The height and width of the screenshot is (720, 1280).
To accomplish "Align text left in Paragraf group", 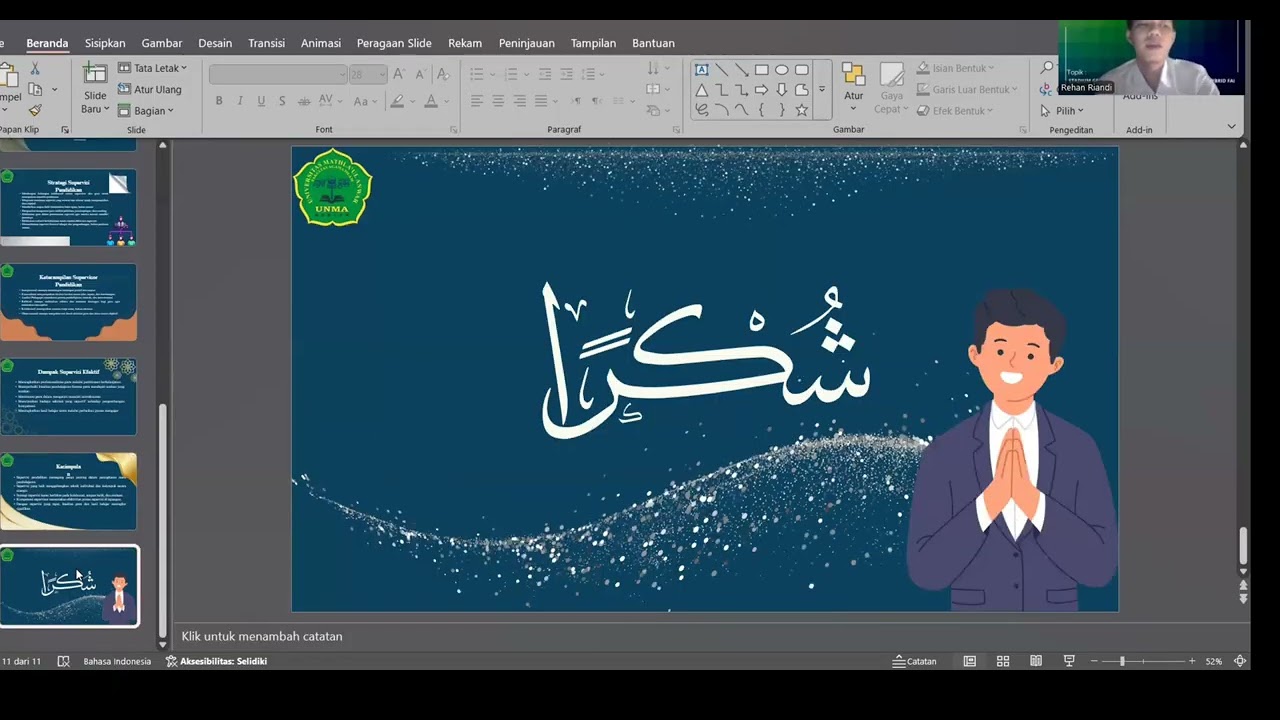I will [x=477, y=101].
